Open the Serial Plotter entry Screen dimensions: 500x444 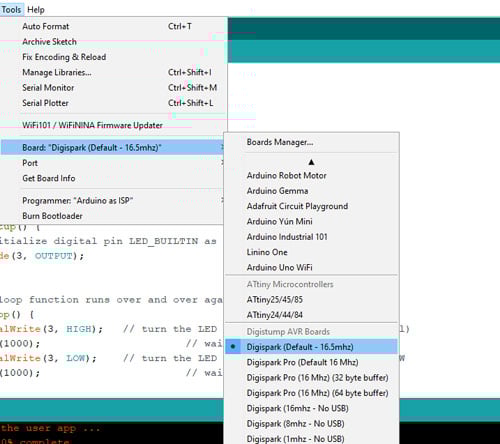point(113,103)
